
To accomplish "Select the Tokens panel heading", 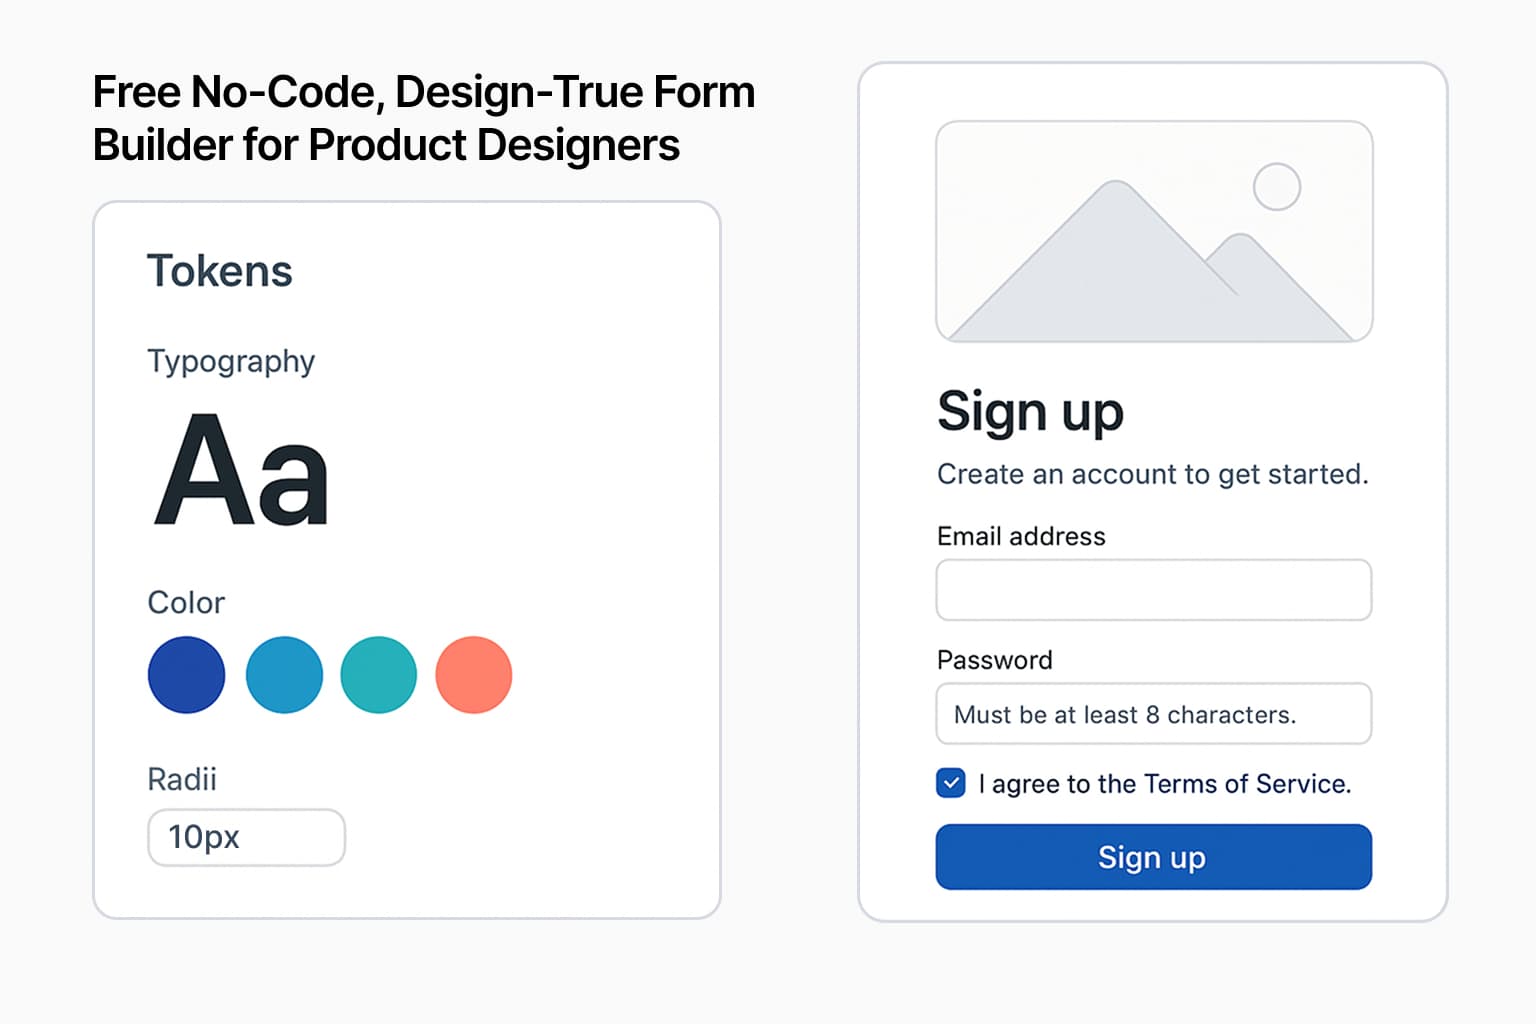I will pos(219,269).
